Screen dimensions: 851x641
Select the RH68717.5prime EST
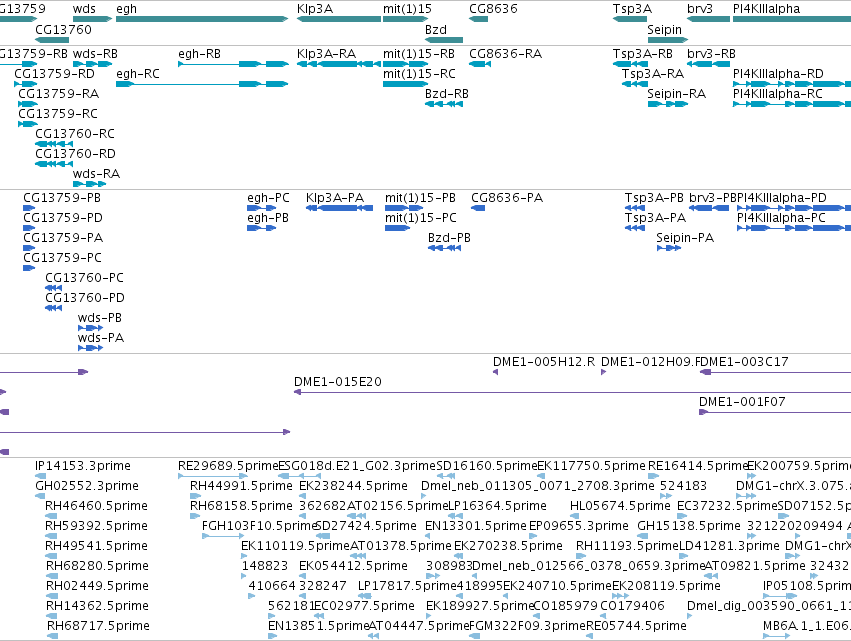pos(52,636)
